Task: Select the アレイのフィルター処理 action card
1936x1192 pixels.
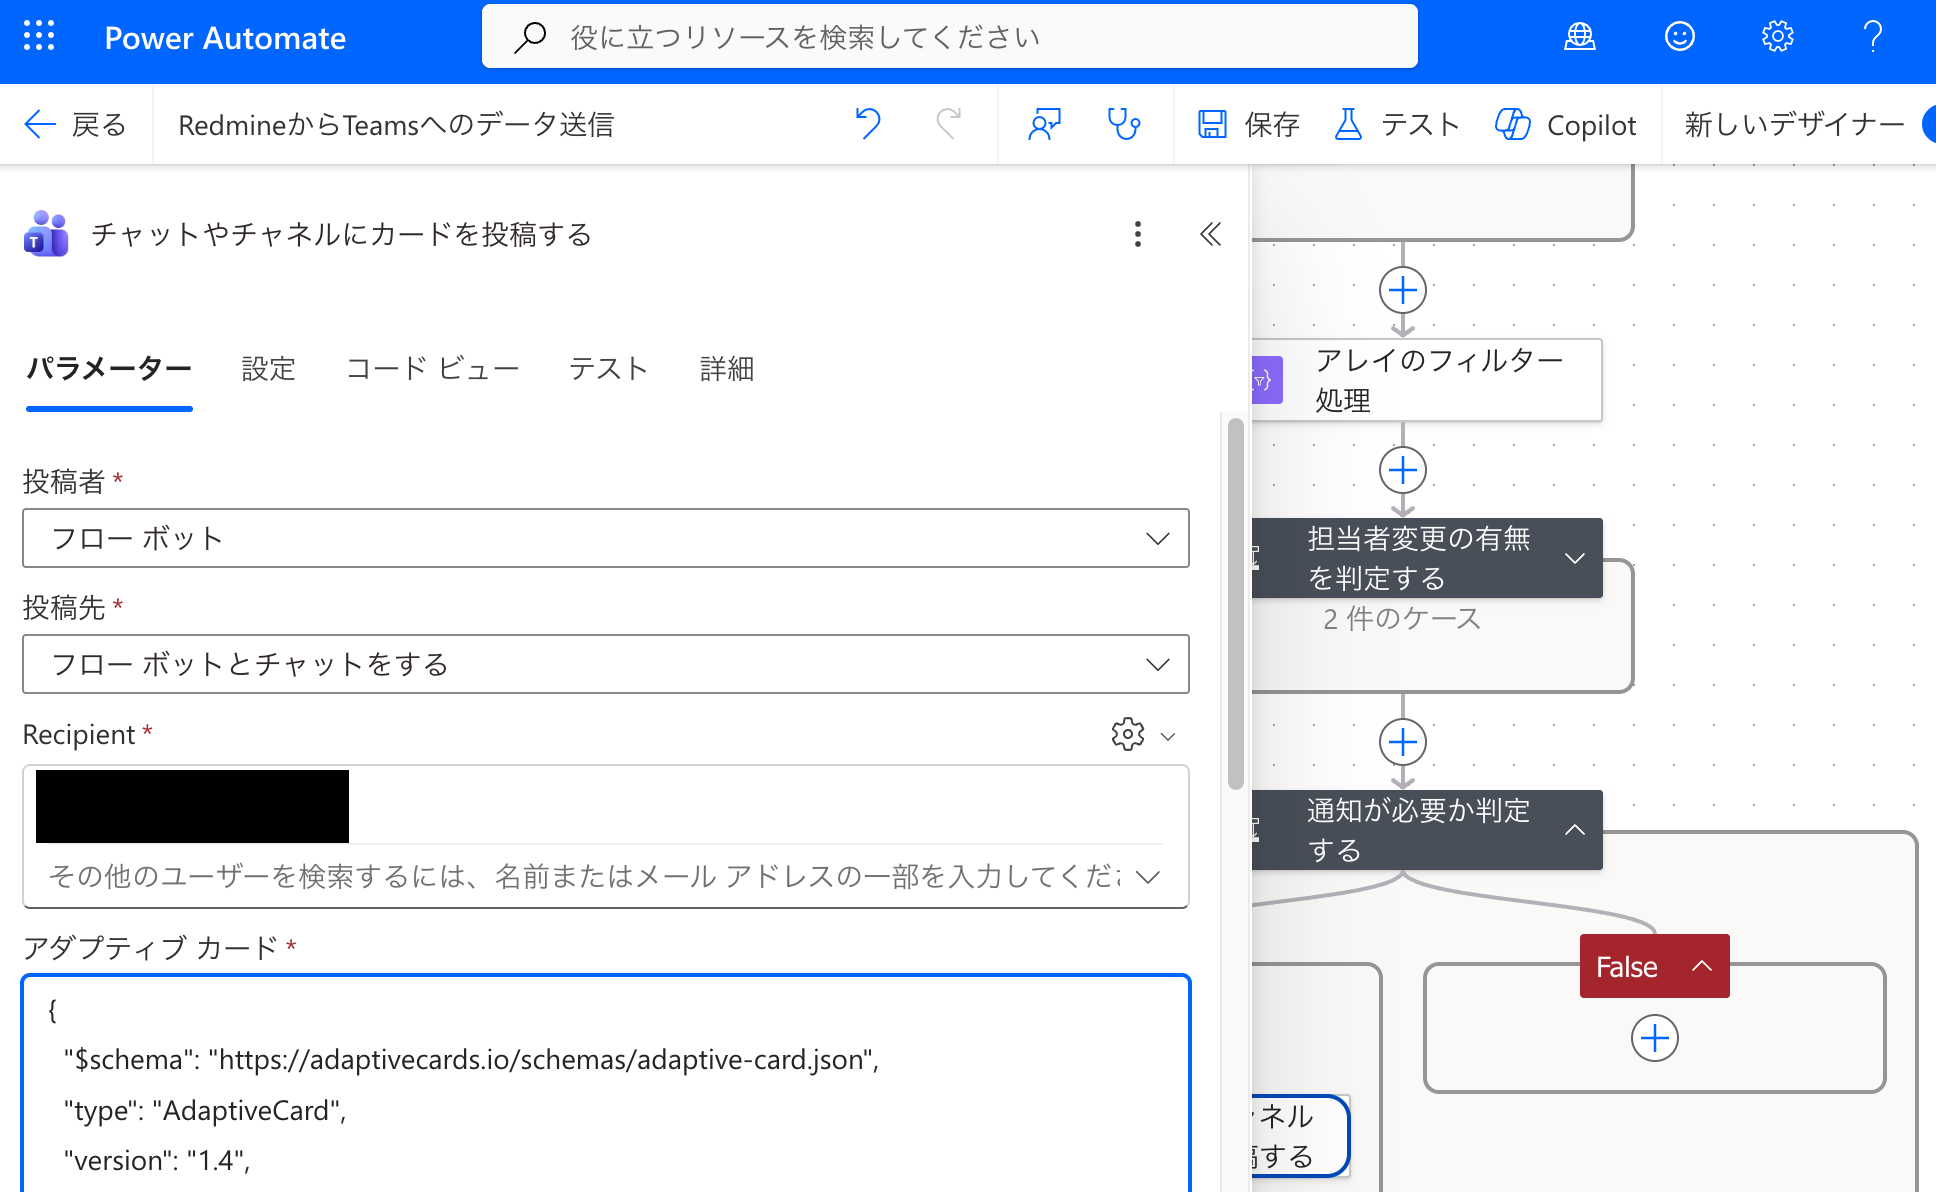Action: click(1427, 380)
